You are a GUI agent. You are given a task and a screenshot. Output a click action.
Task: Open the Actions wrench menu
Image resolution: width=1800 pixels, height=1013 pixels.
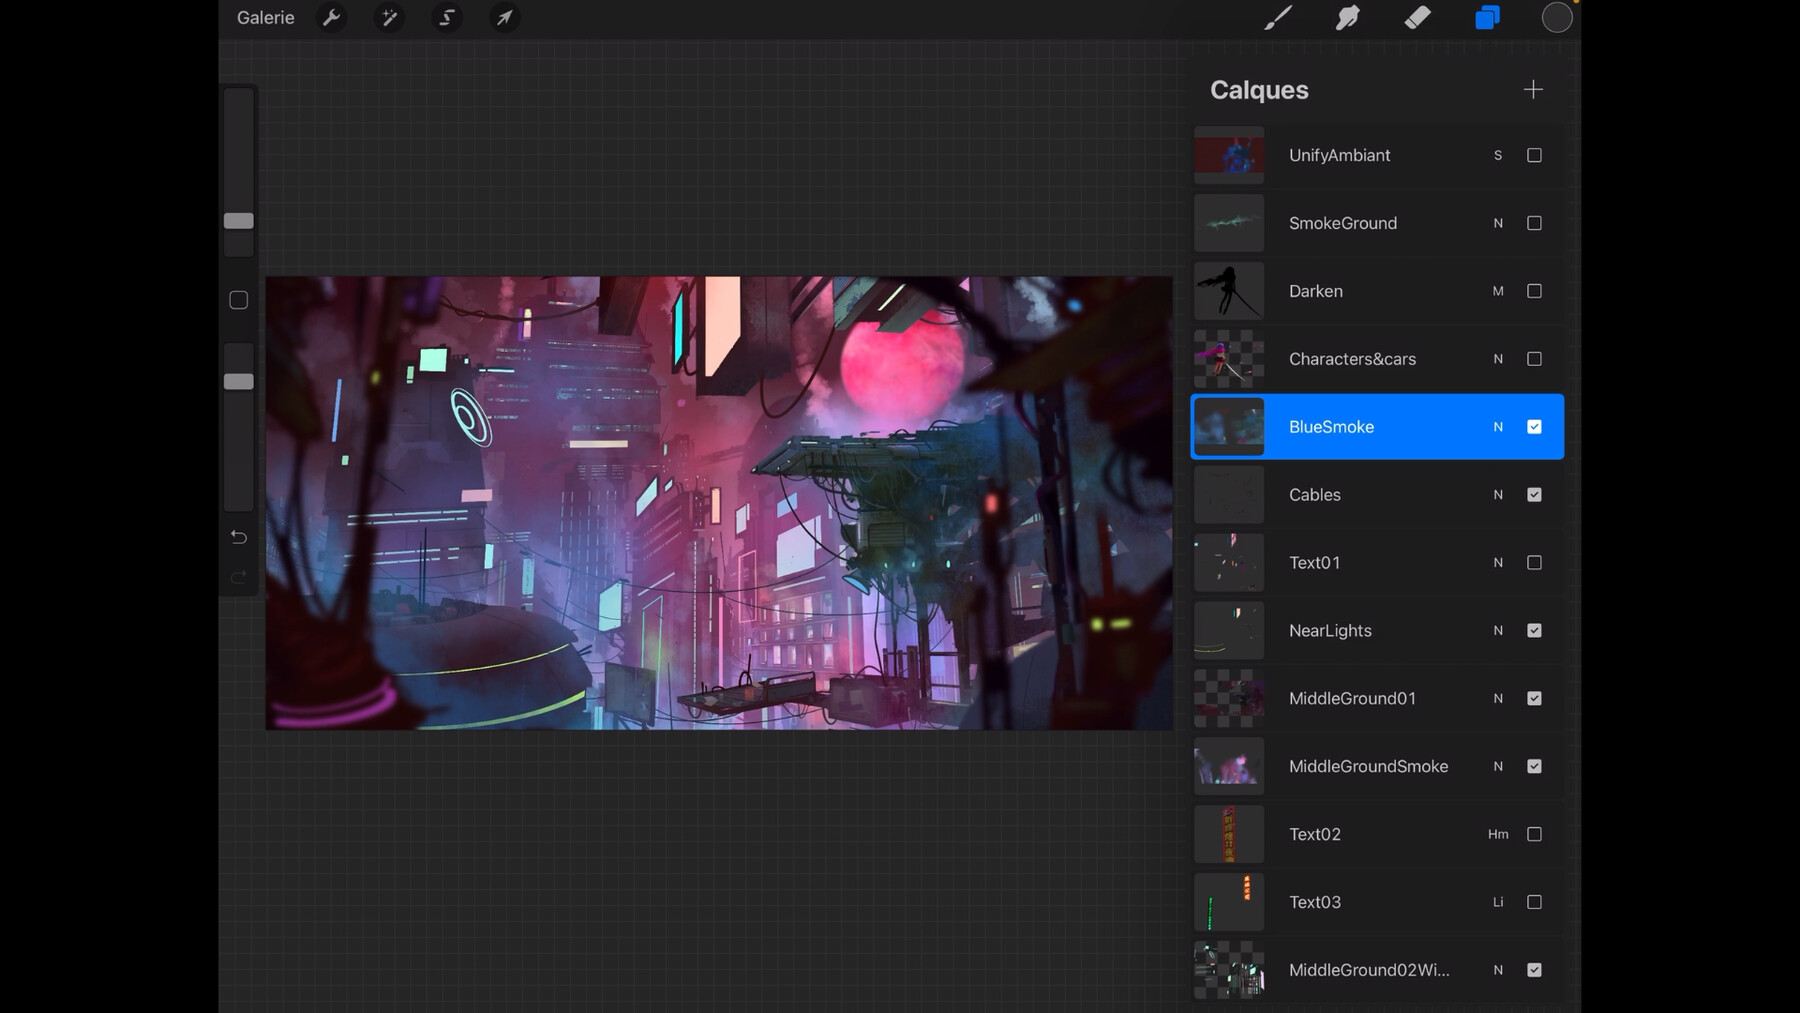coord(331,18)
